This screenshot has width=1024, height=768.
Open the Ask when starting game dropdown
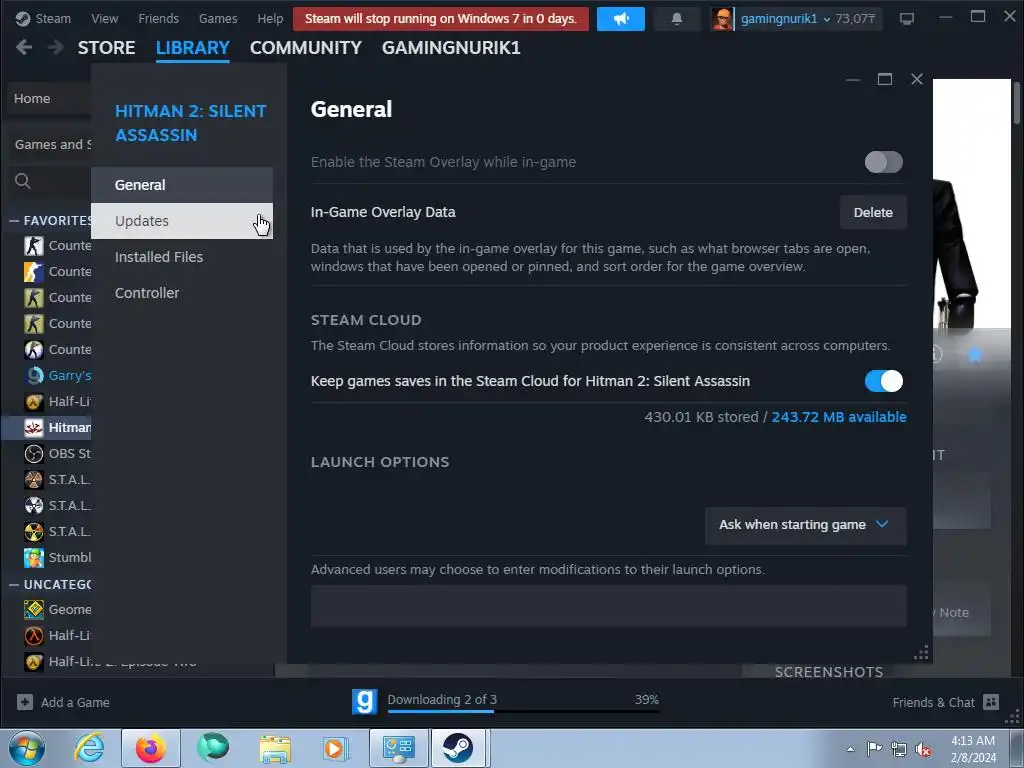point(805,525)
